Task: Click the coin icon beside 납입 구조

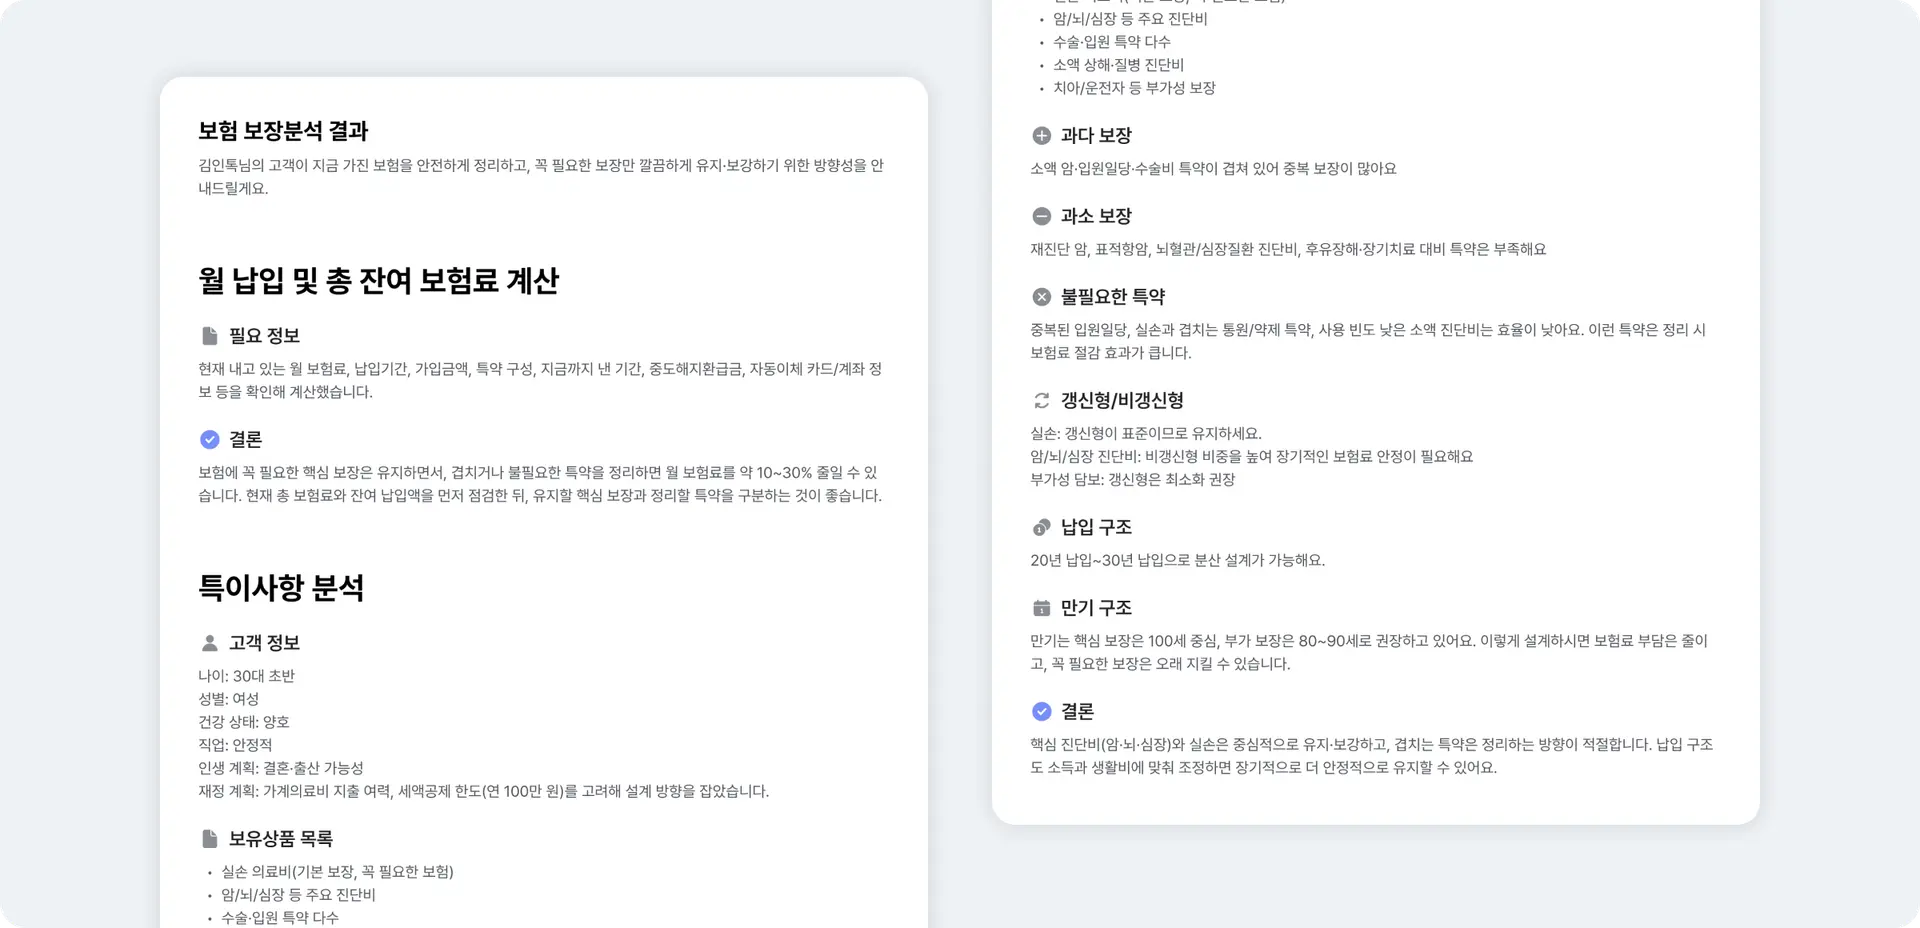Action: [x=1041, y=528]
